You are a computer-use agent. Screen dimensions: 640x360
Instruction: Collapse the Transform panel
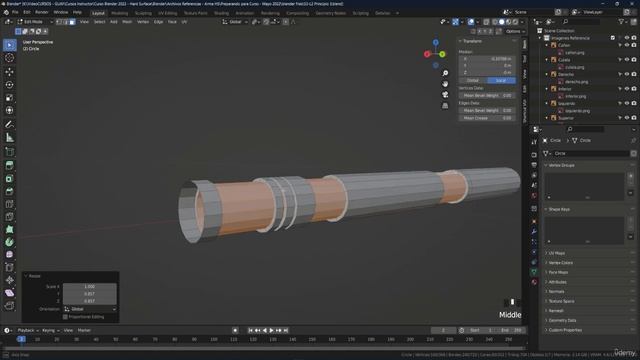point(460,41)
